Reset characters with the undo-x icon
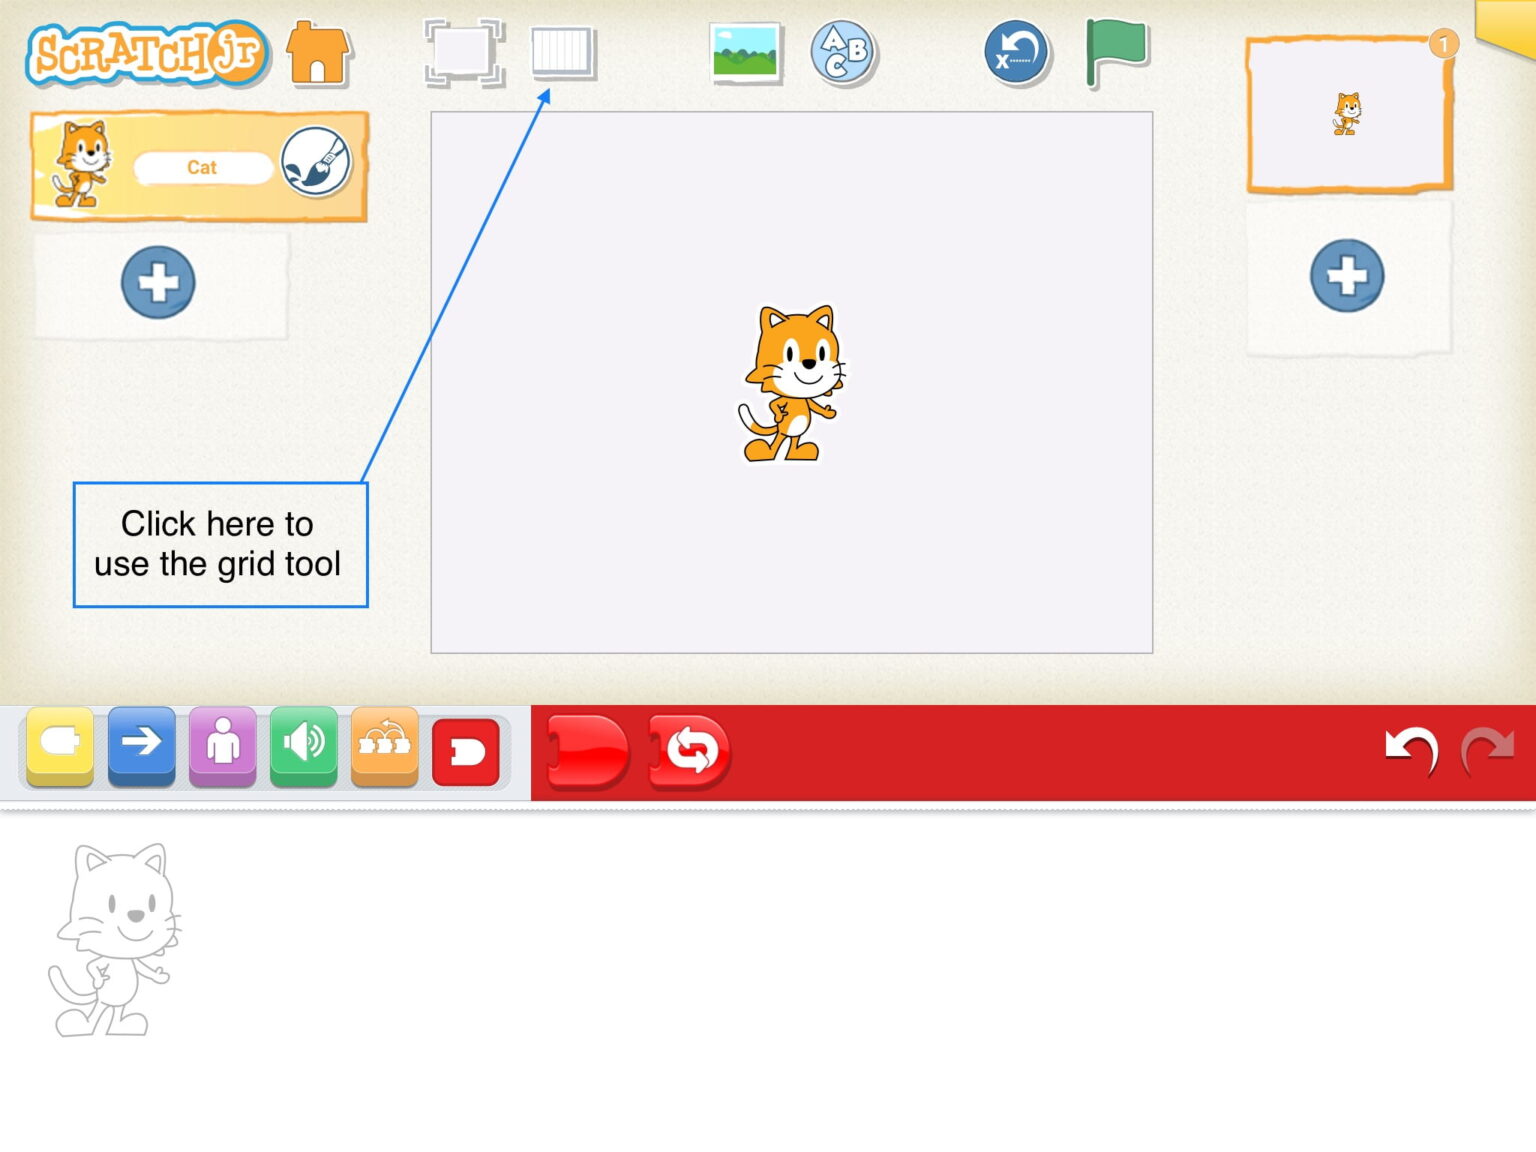 coord(1016,55)
